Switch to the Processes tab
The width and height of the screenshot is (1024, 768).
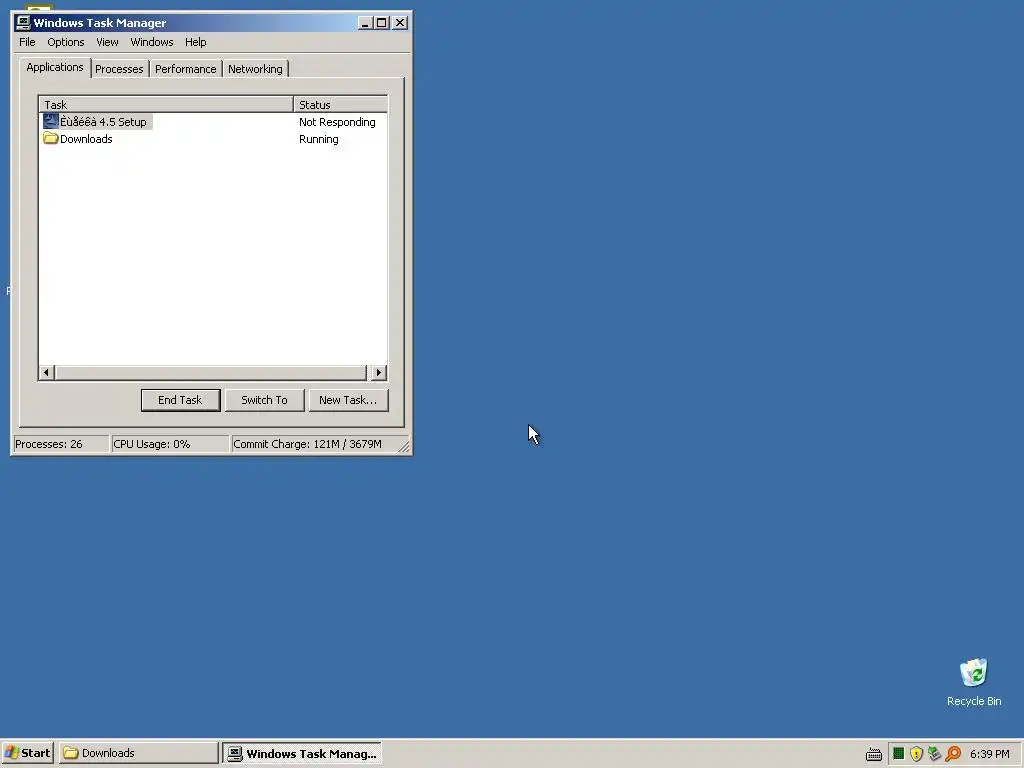119,69
